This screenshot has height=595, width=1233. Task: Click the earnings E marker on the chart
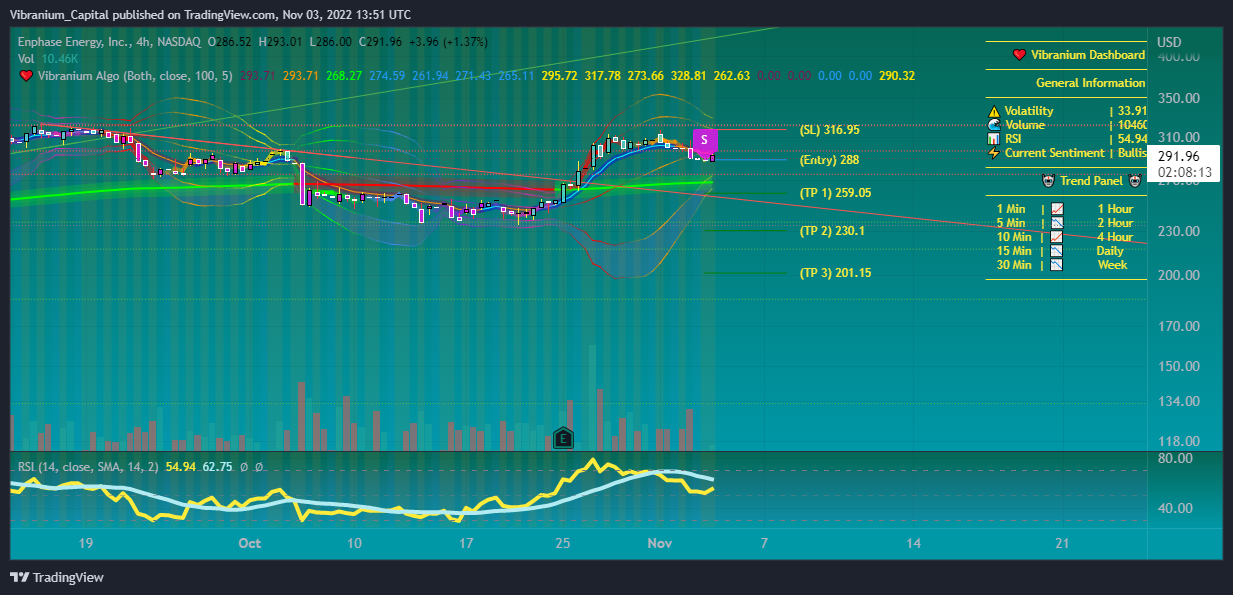tap(564, 438)
